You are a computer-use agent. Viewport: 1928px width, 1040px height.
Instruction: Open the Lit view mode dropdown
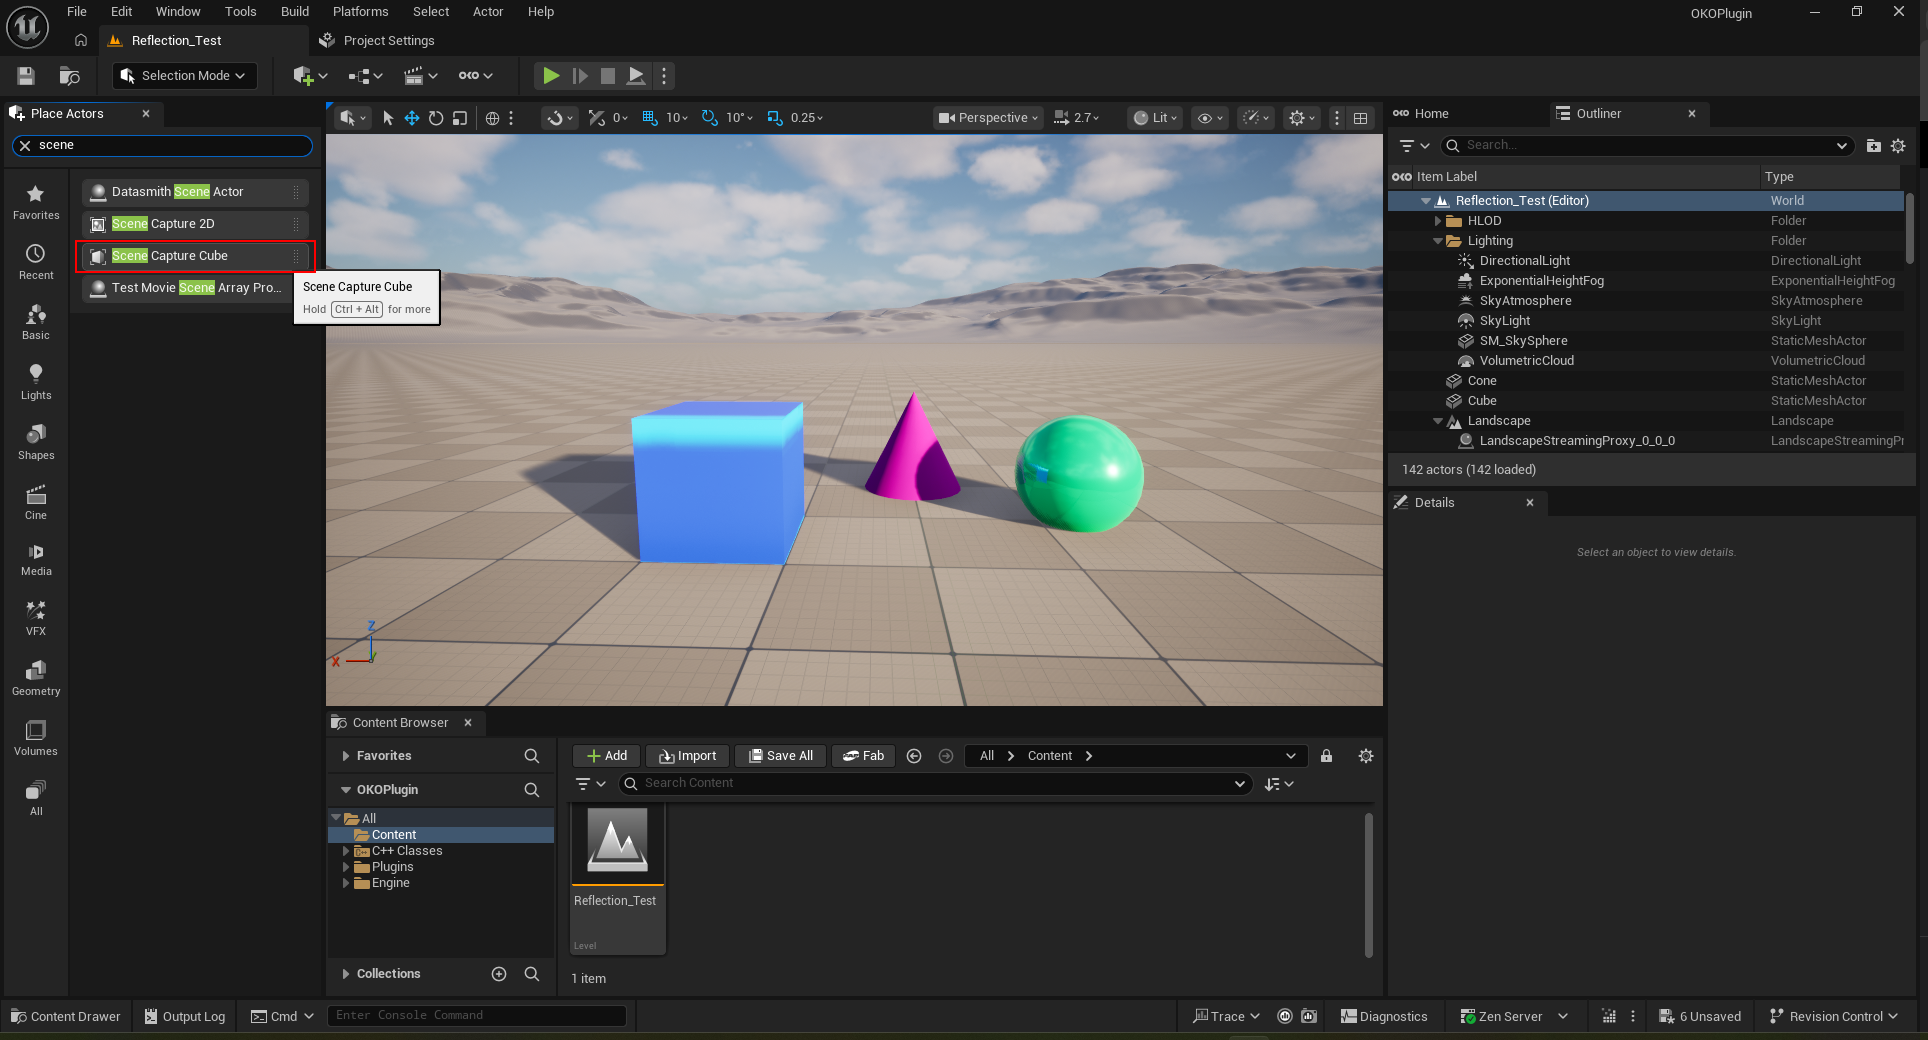(x=1155, y=118)
